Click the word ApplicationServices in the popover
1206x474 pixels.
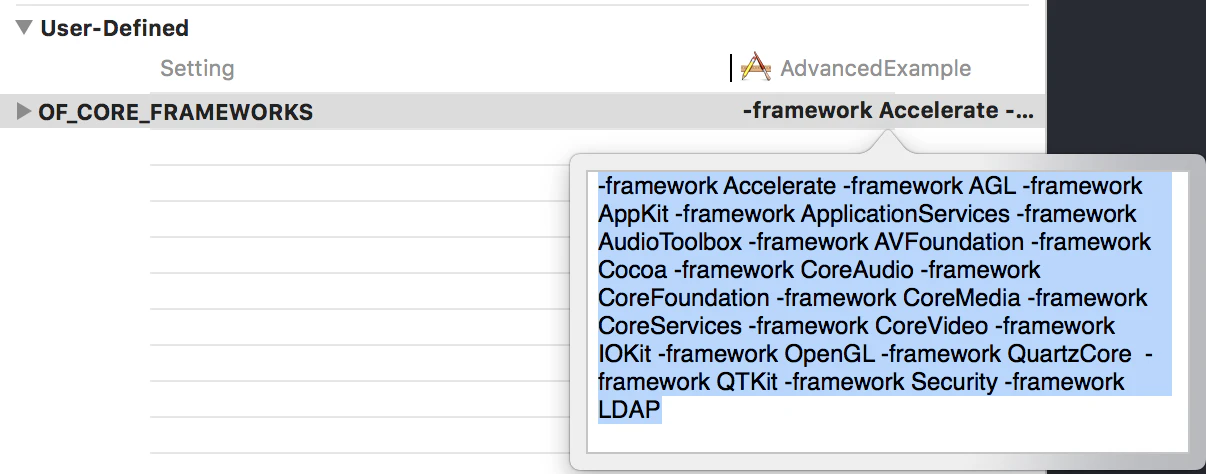pos(905,214)
